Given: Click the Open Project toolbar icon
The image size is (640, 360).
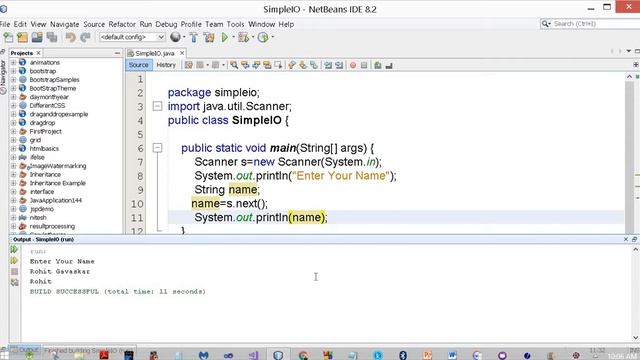Looking at the screenshot, I should click(37, 38).
